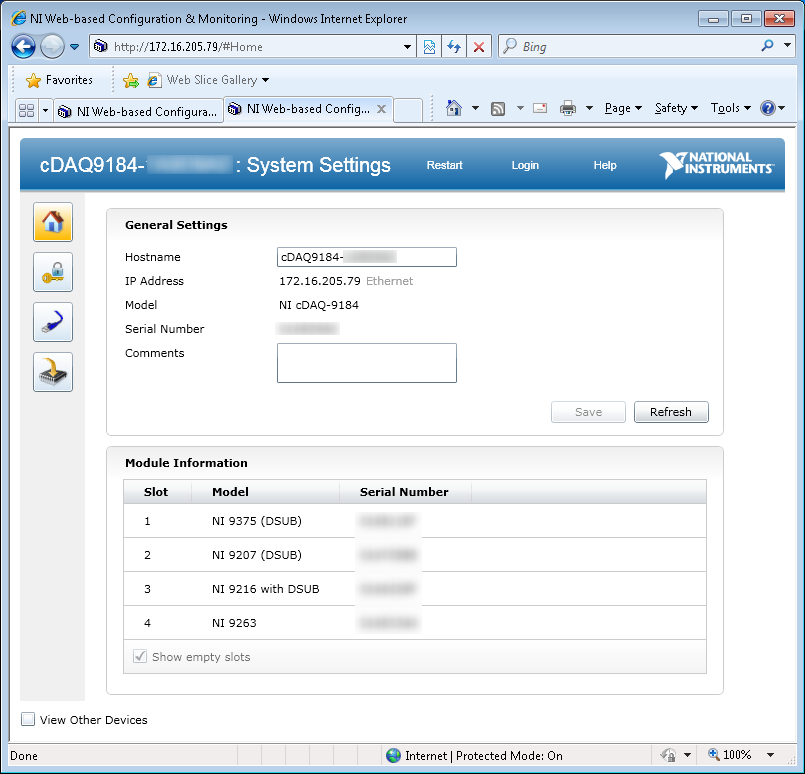Open the Page menu
Image resolution: width=805 pixels, height=774 pixels.
click(x=623, y=108)
